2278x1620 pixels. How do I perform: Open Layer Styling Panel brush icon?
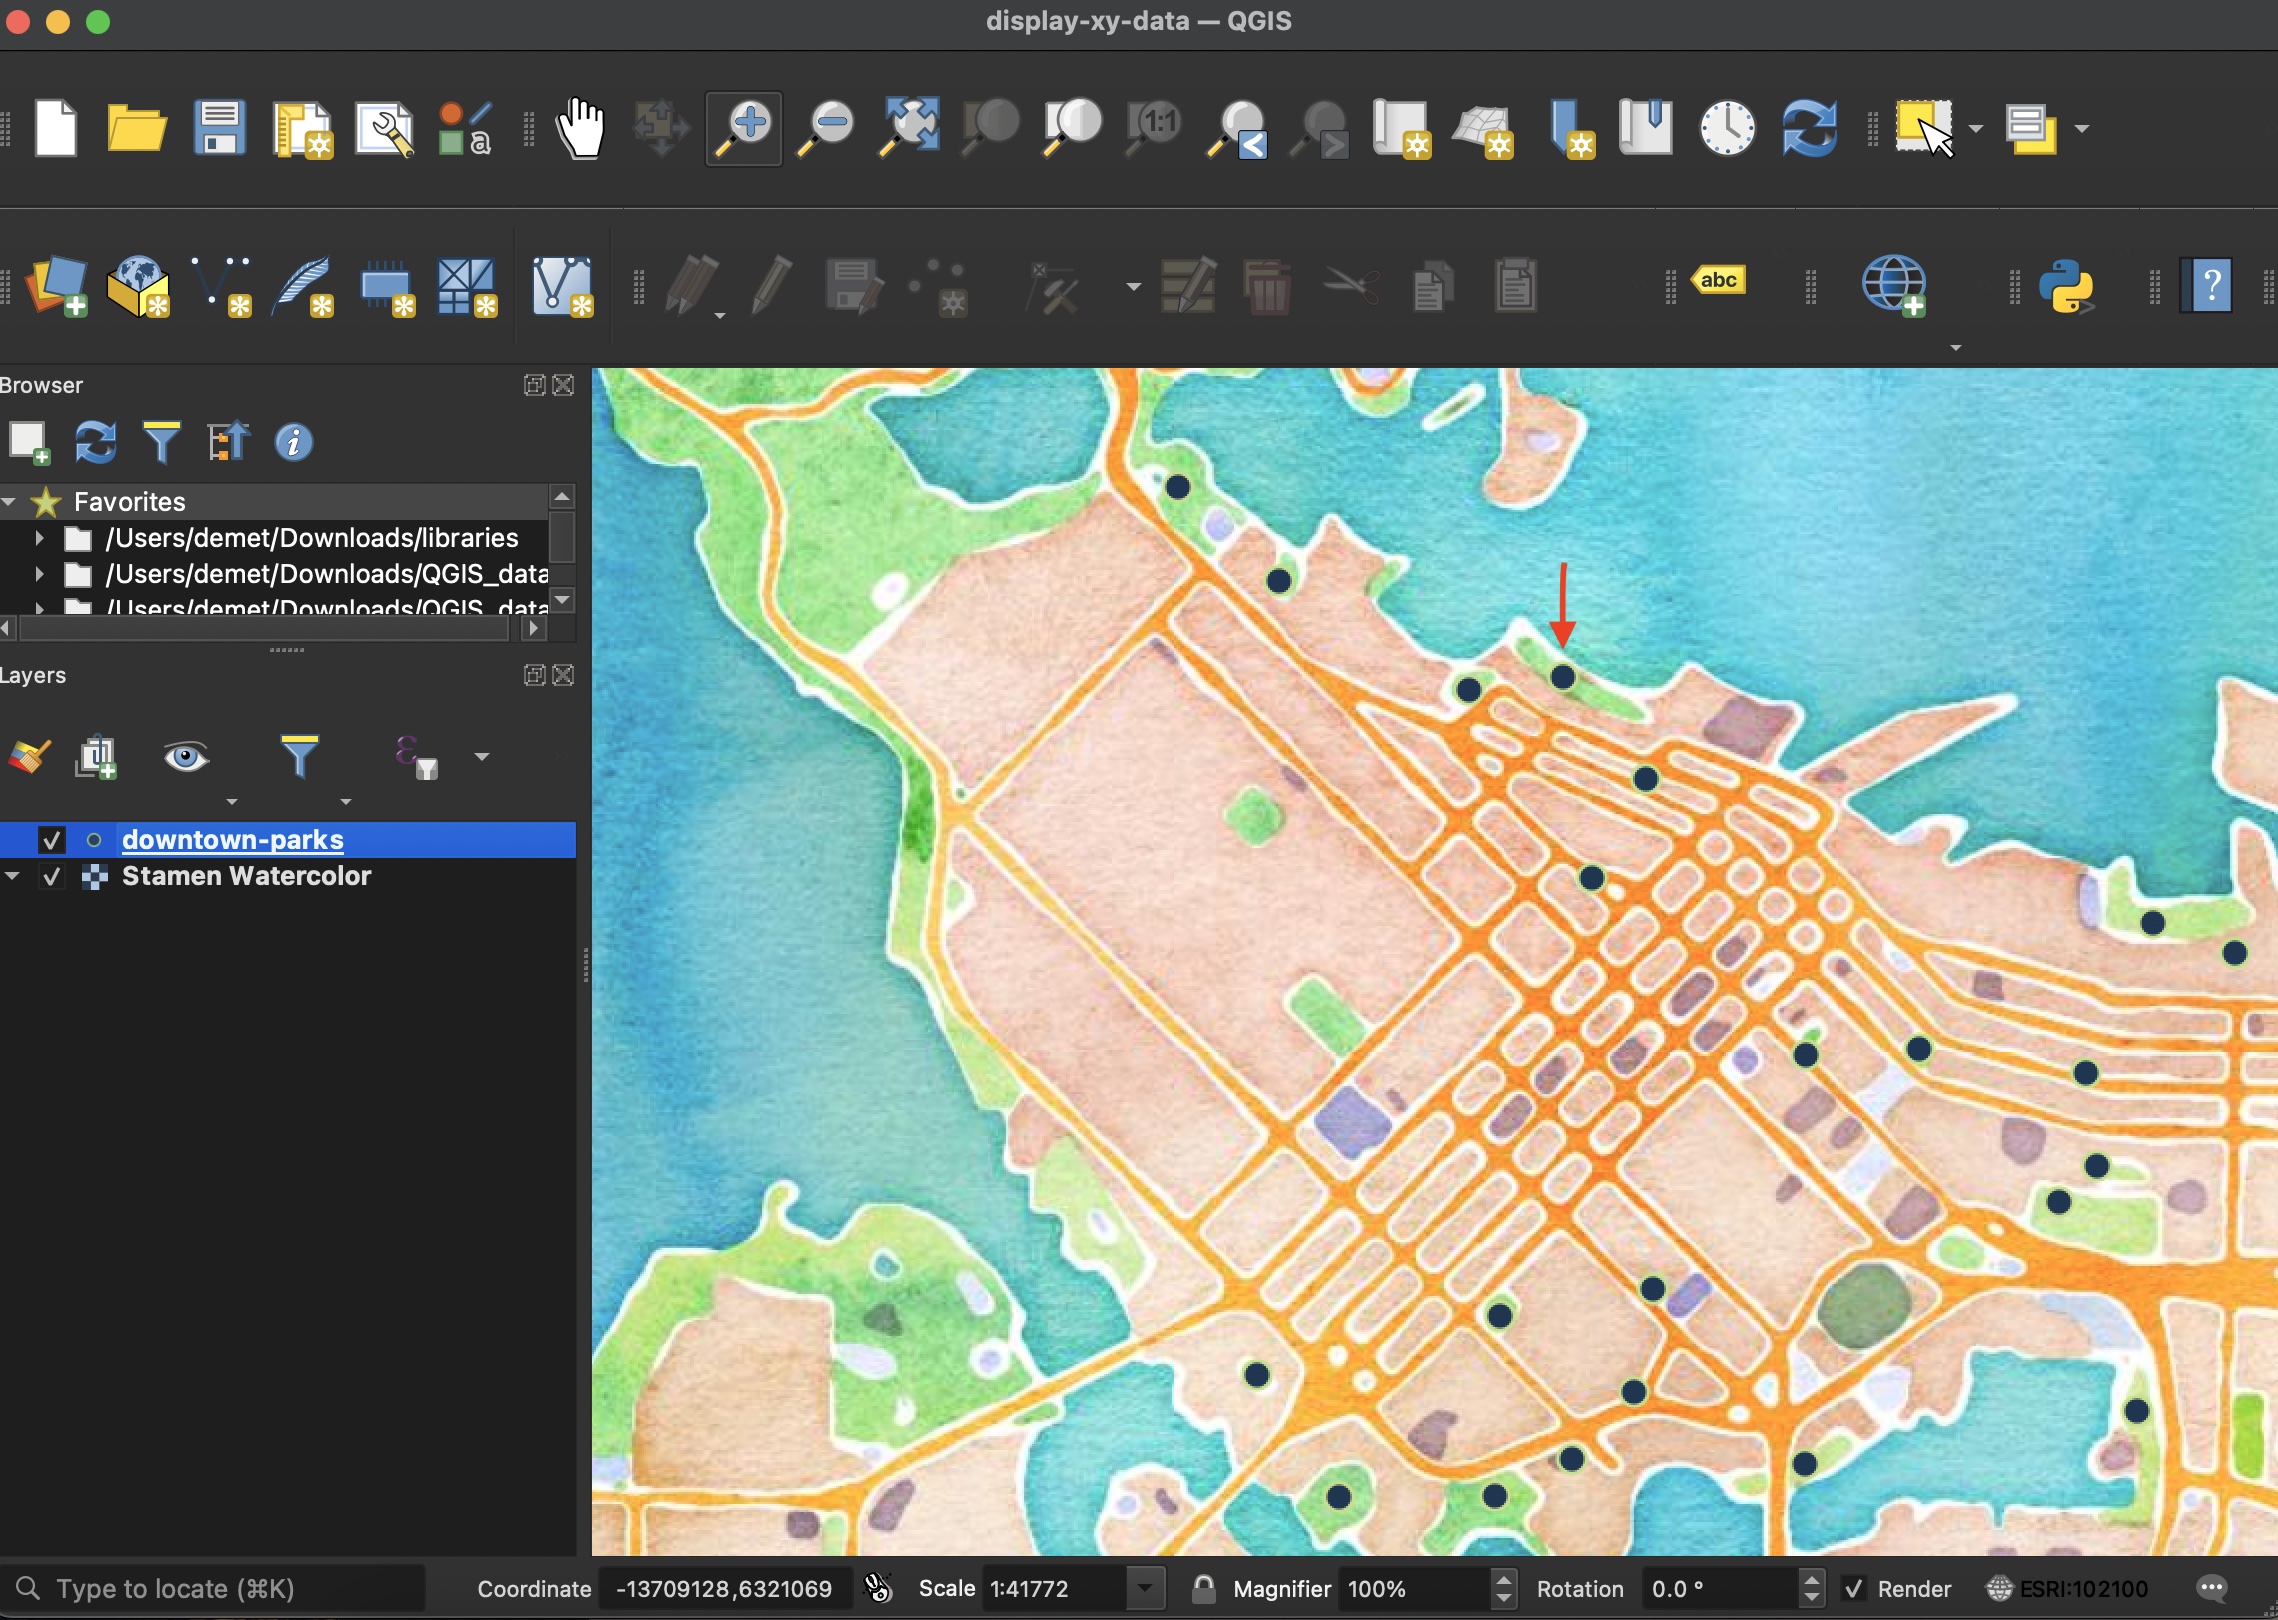[x=29, y=756]
